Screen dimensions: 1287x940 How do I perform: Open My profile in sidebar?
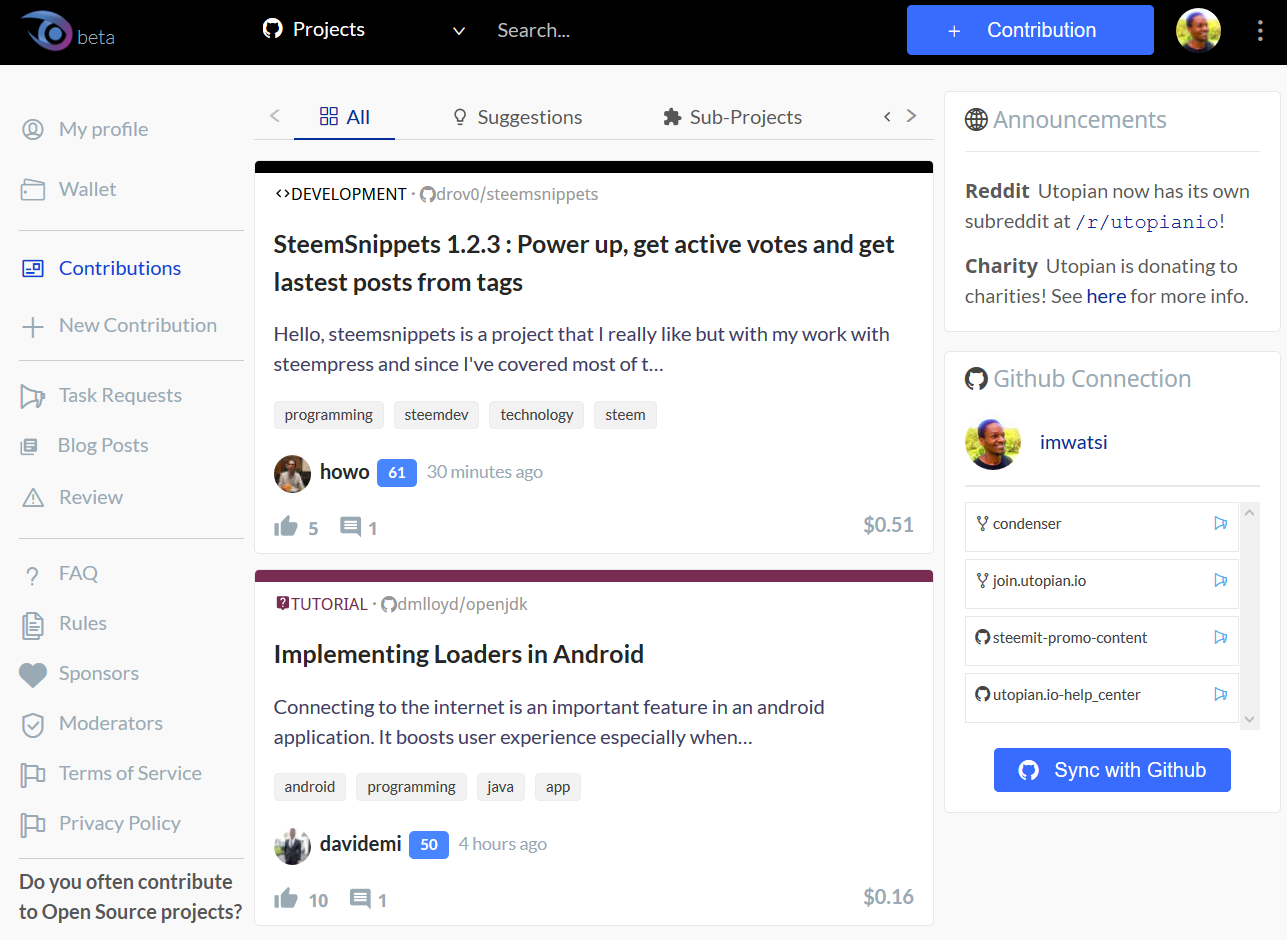103,129
